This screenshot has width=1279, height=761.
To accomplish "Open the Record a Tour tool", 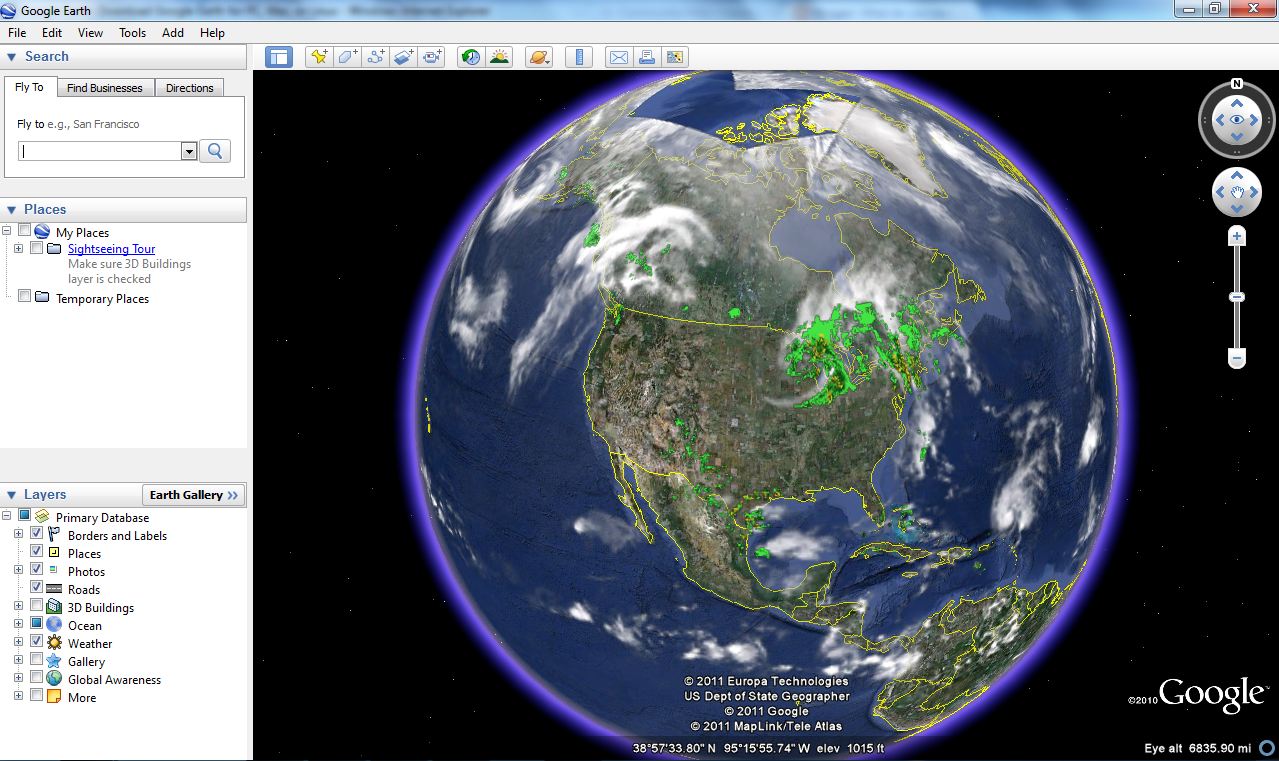I will (432, 57).
